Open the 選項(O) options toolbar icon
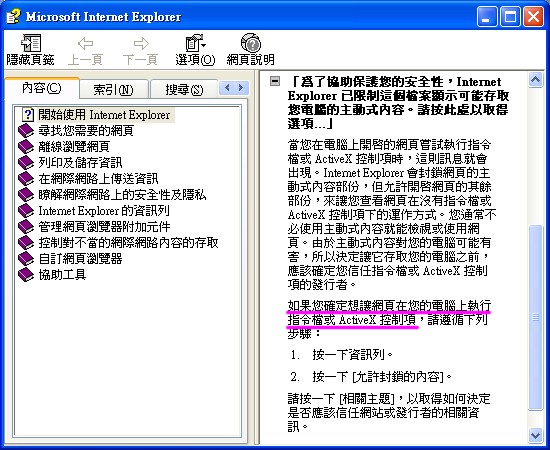 [195, 43]
